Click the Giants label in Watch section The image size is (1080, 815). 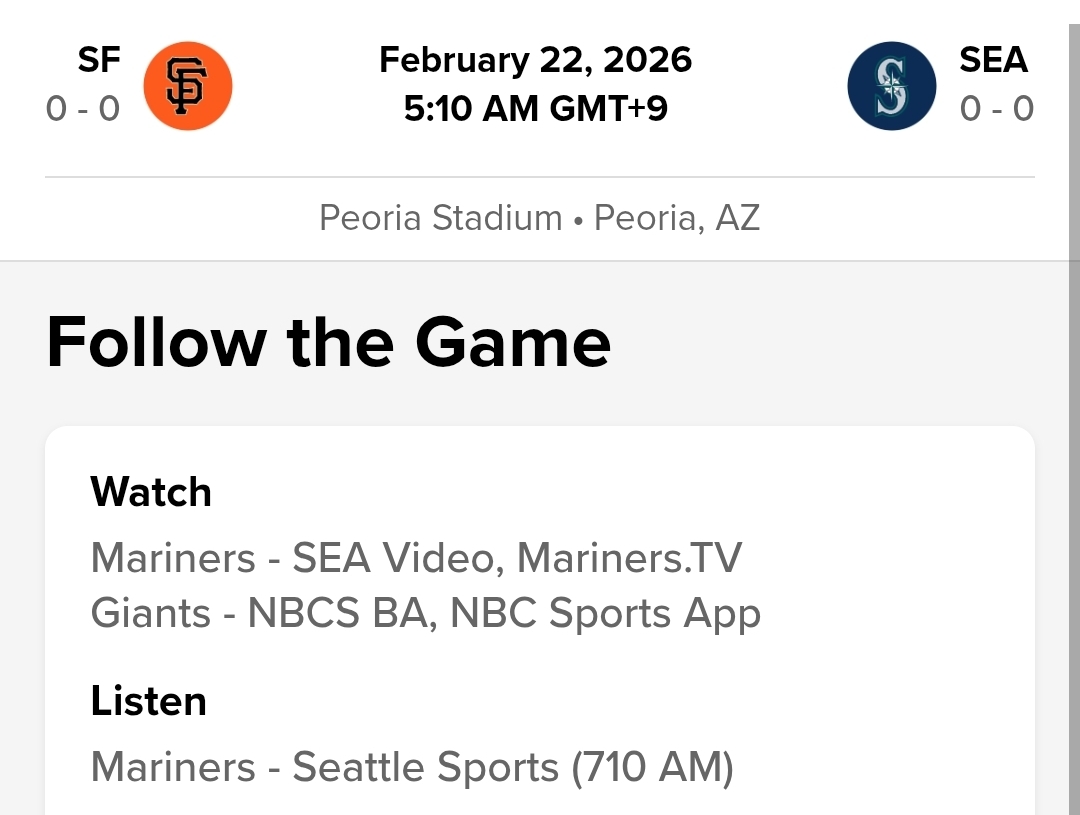[x=150, y=613]
